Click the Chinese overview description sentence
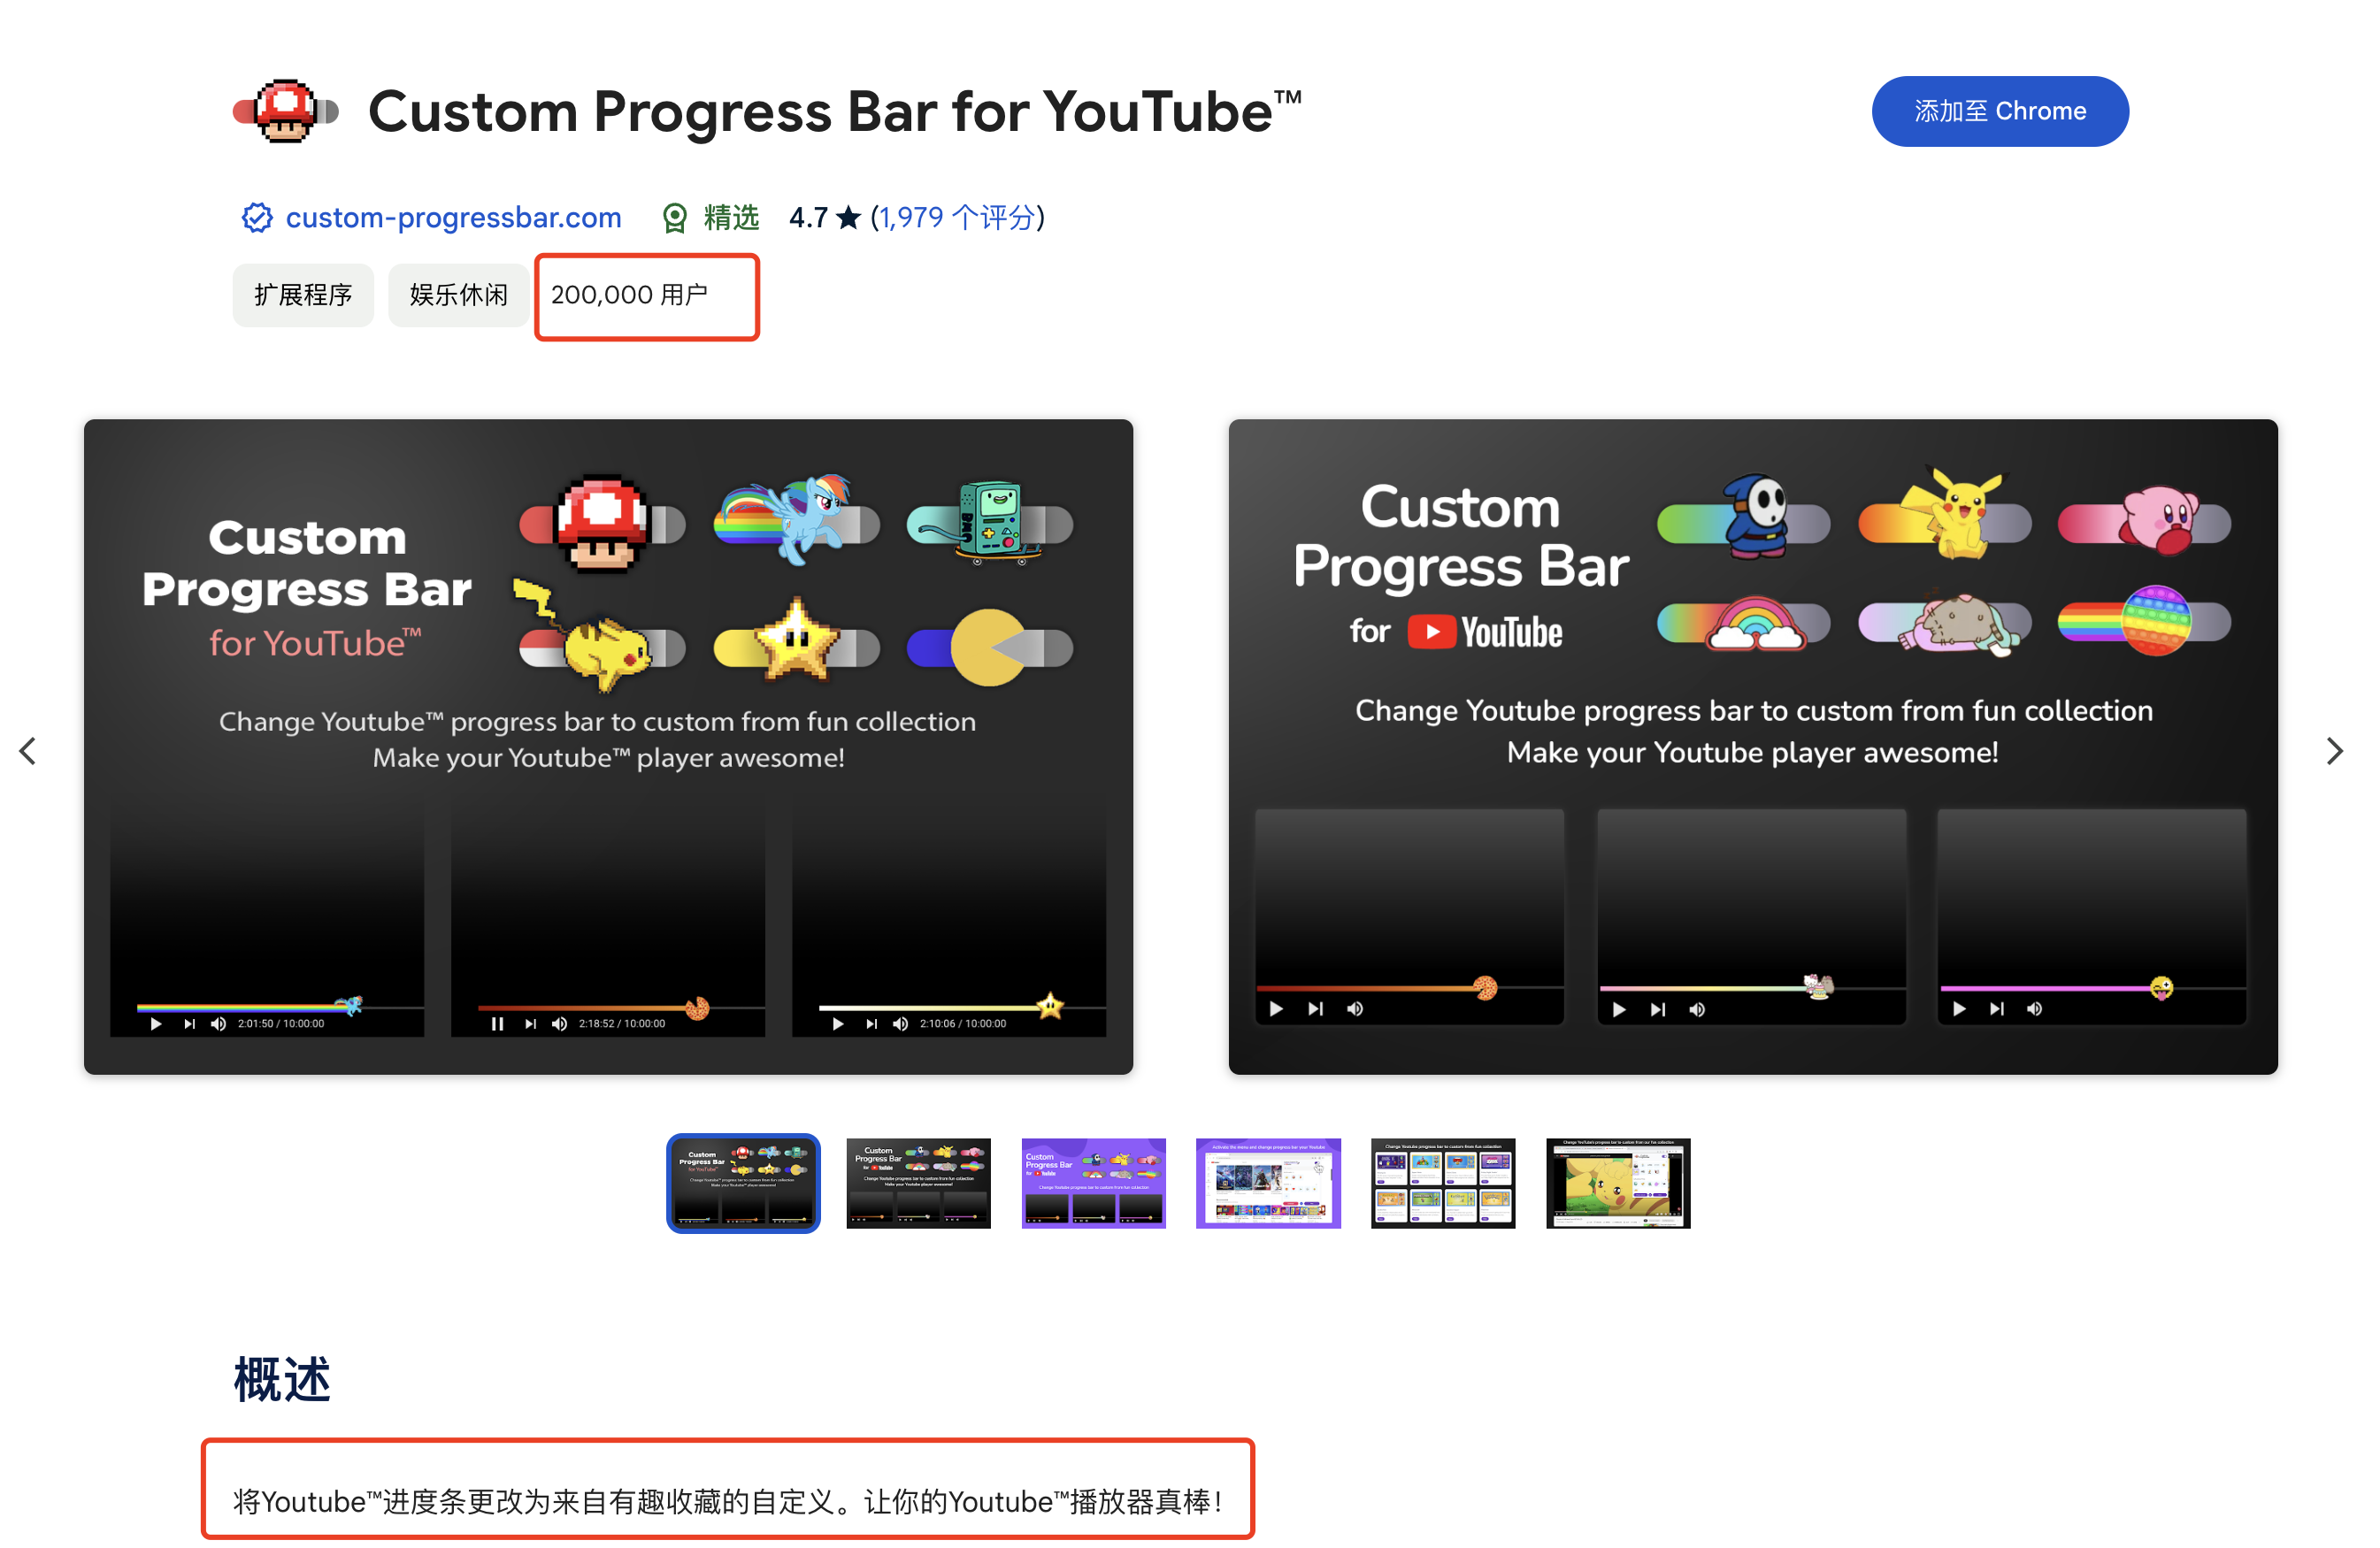This screenshot has height=1548, width=2380. click(728, 1501)
